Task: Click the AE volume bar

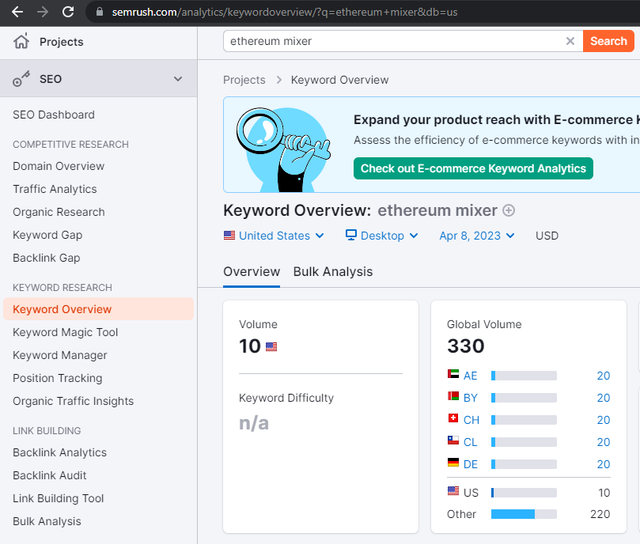Action: [x=524, y=375]
